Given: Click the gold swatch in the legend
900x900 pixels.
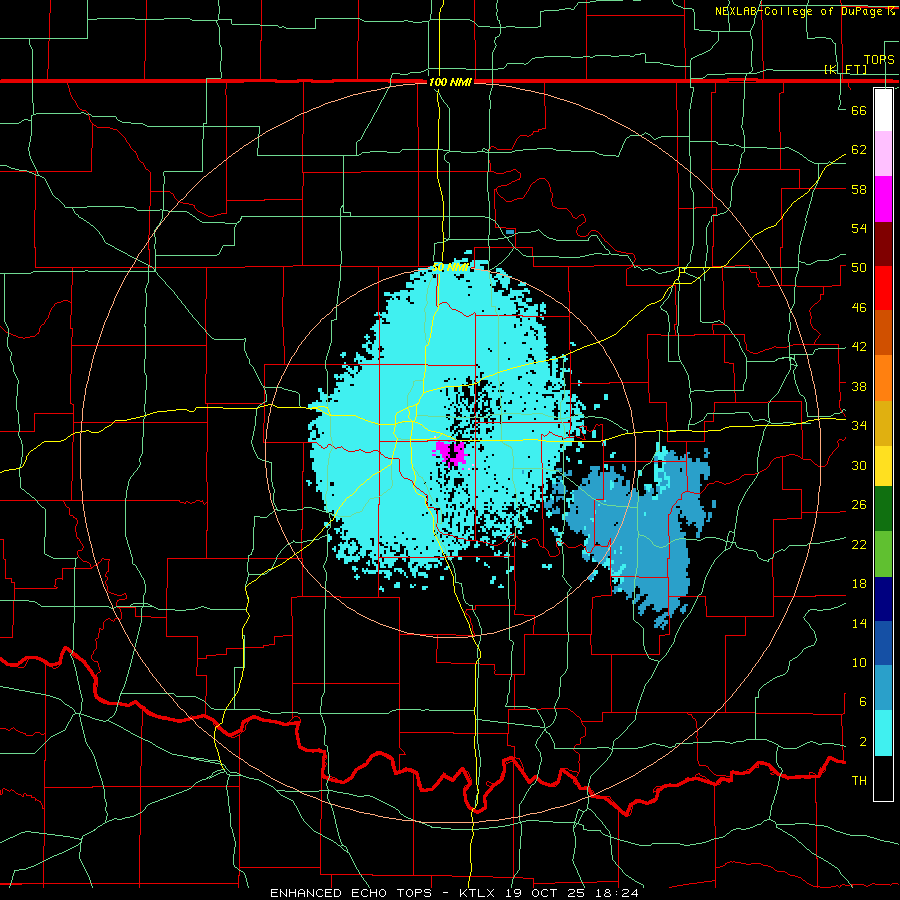Looking at the screenshot, I should pyautogui.click(x=883, y=424).
